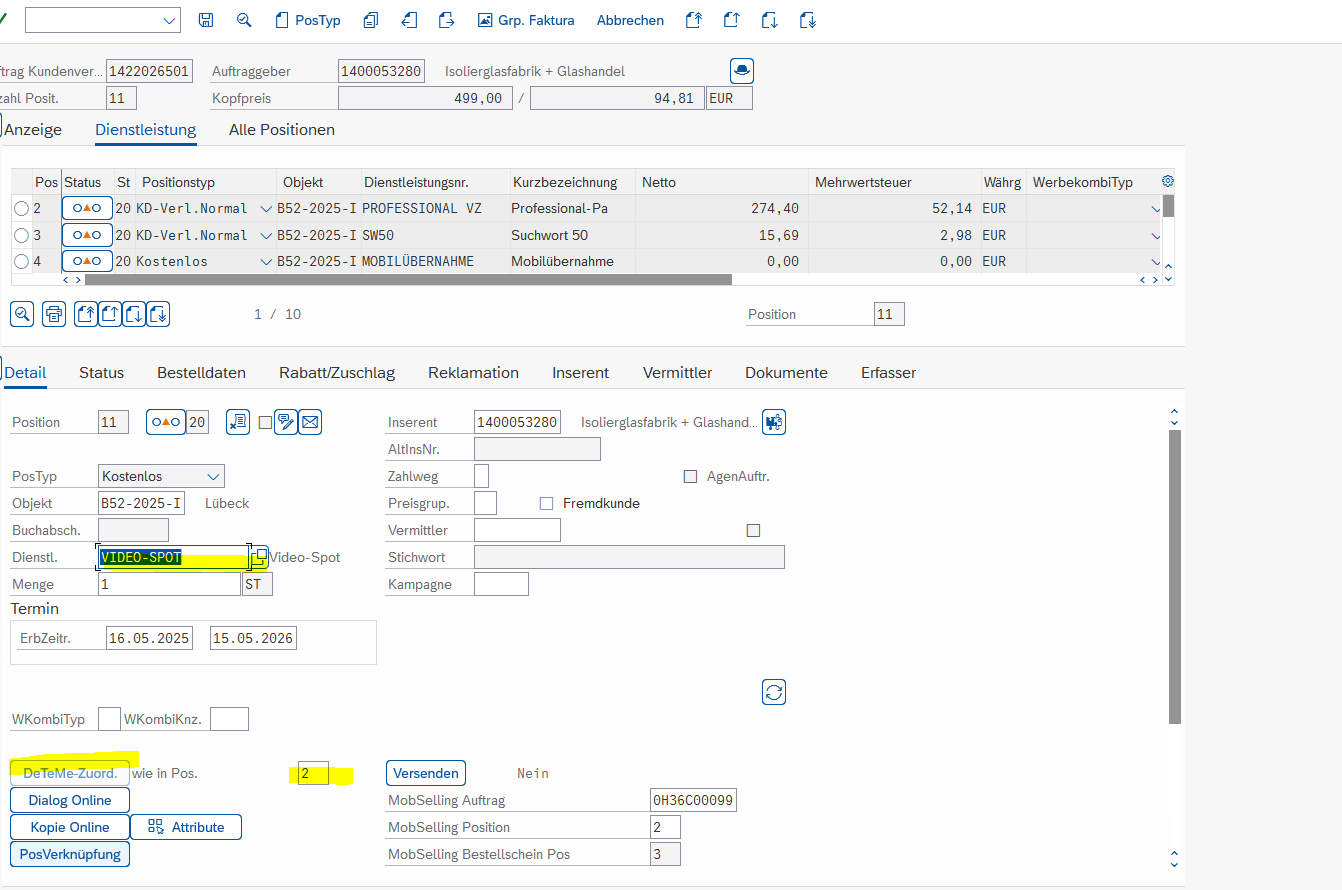
Task: Click the table's horizontal scrollbar
Action: pos(408,280)
